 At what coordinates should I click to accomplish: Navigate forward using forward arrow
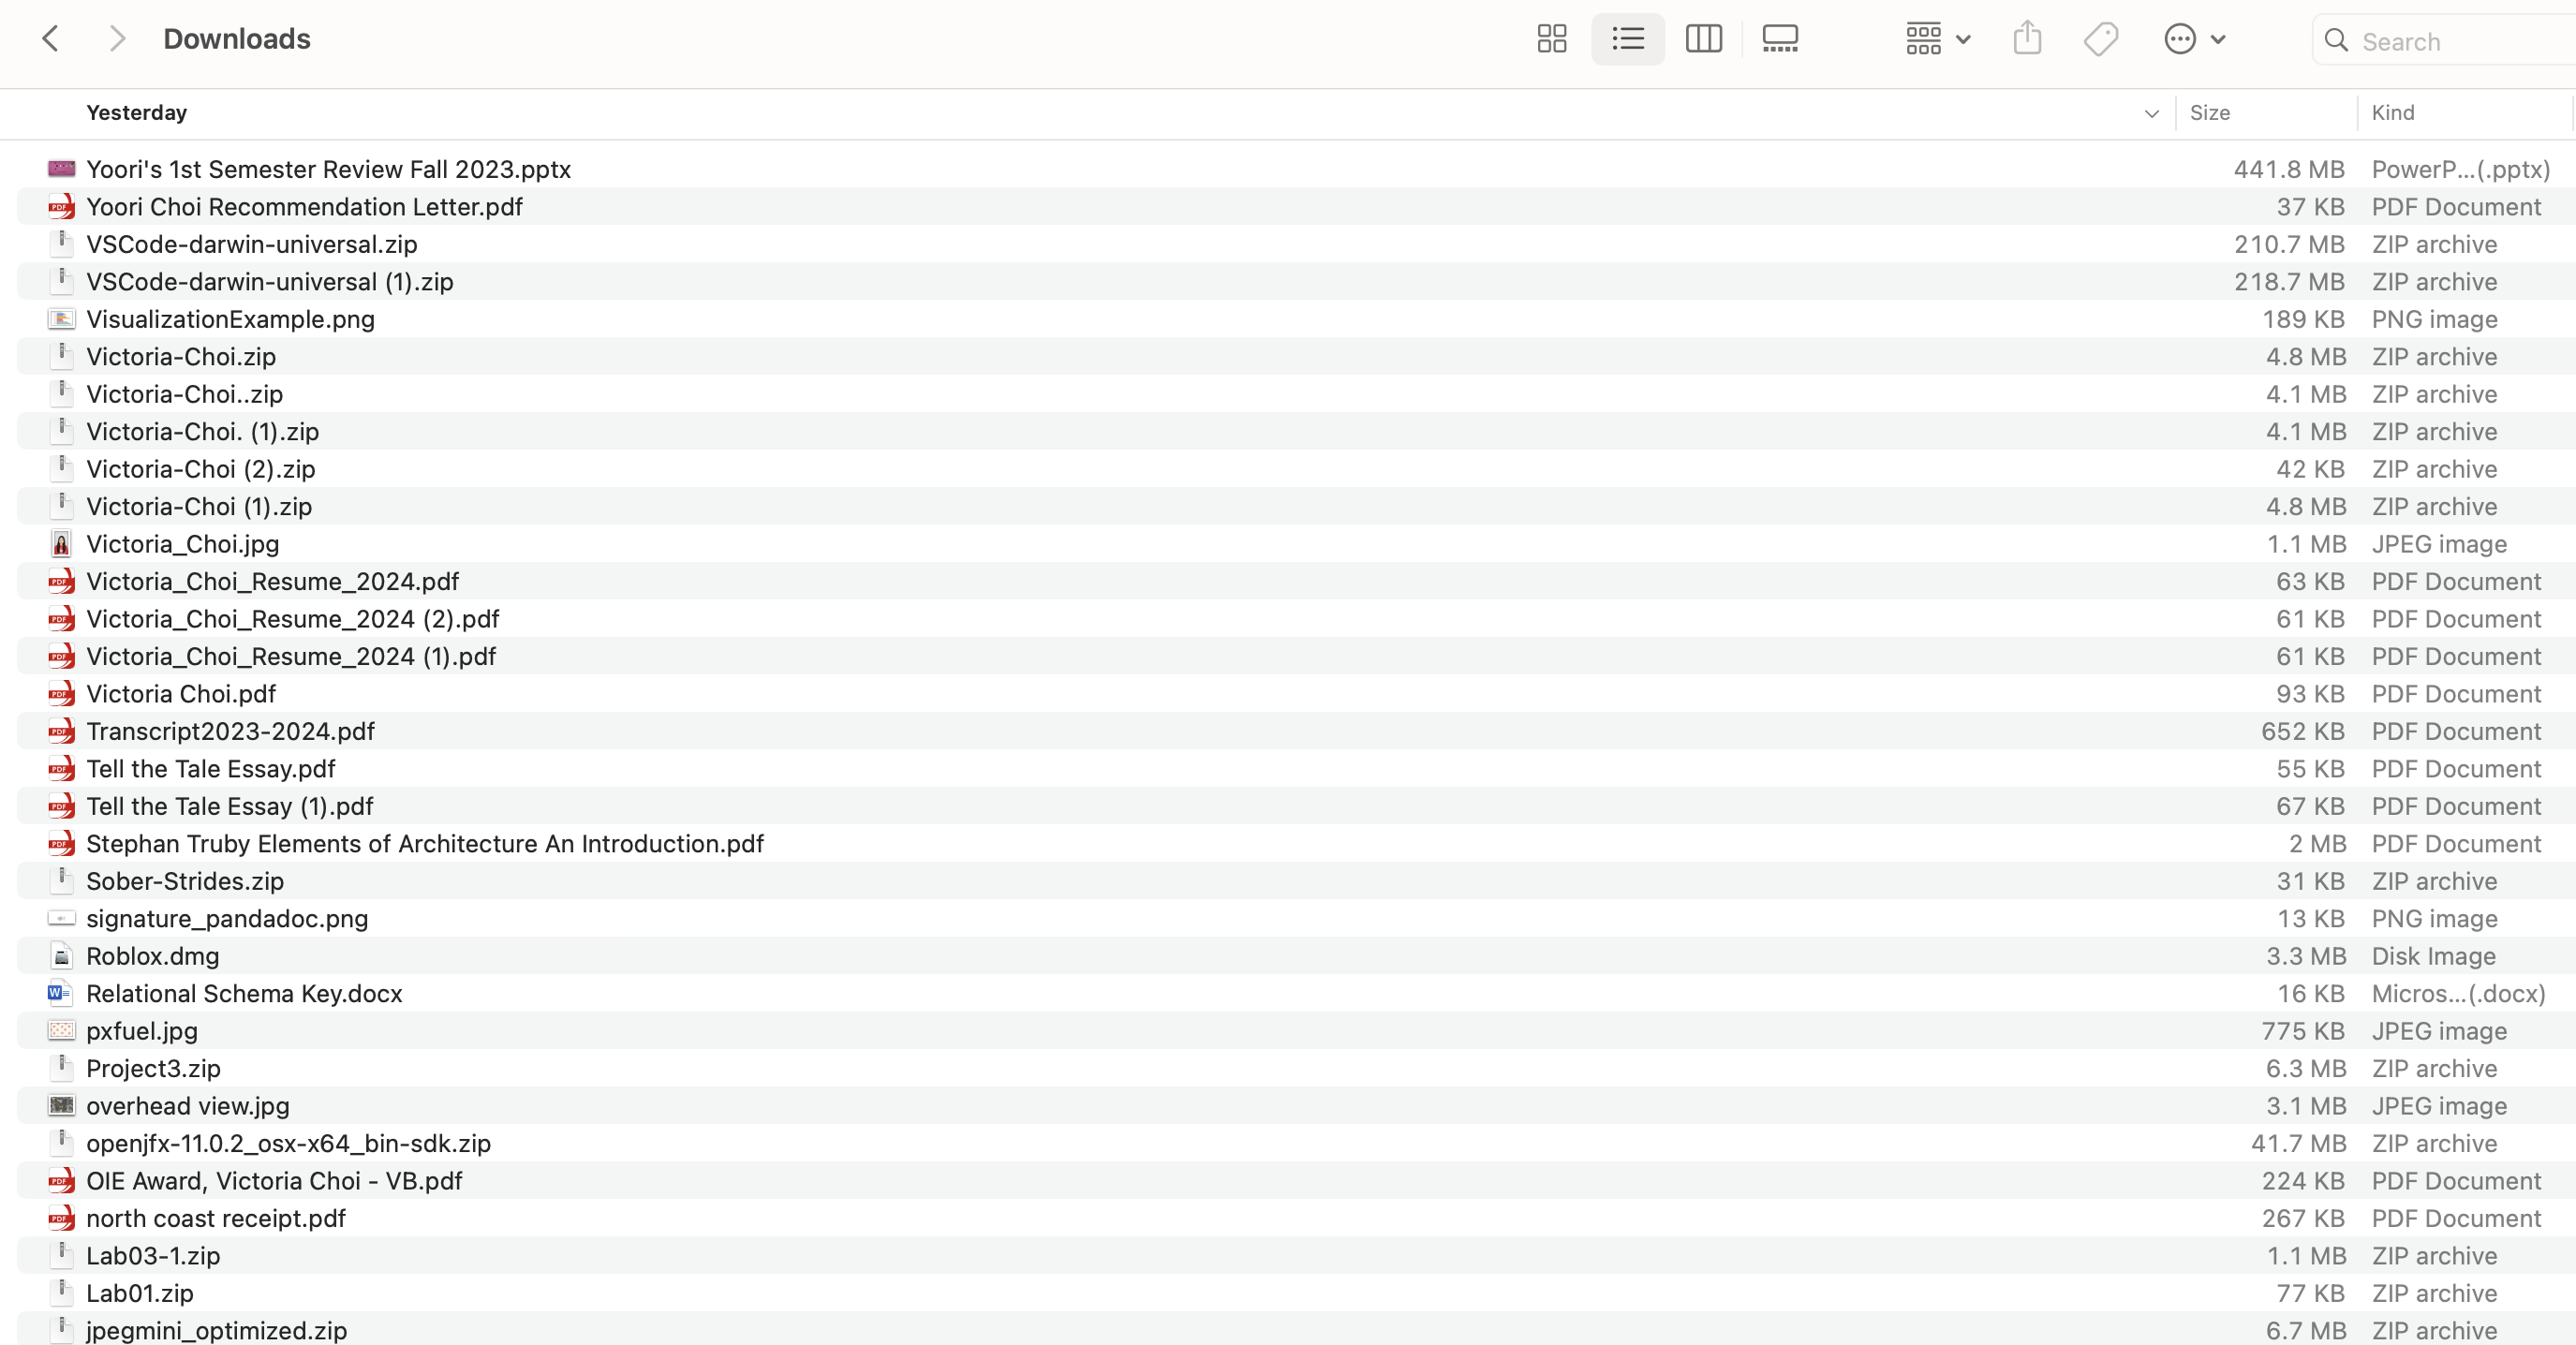click(114, 39)
